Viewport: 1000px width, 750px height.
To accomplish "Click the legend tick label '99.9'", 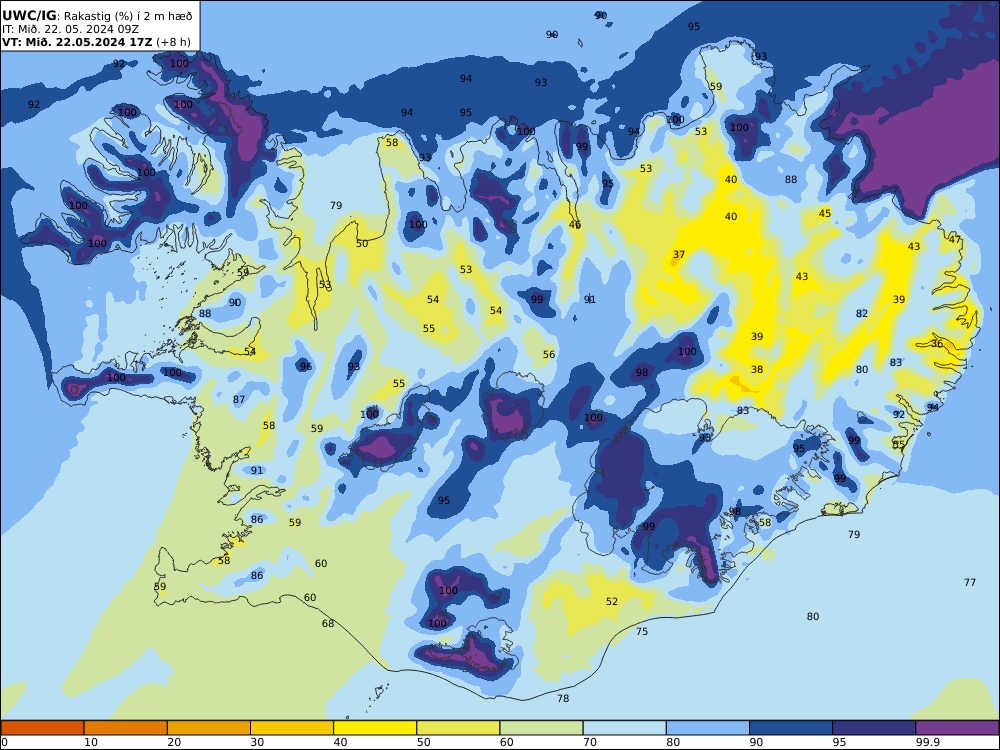I will (928, 742).
